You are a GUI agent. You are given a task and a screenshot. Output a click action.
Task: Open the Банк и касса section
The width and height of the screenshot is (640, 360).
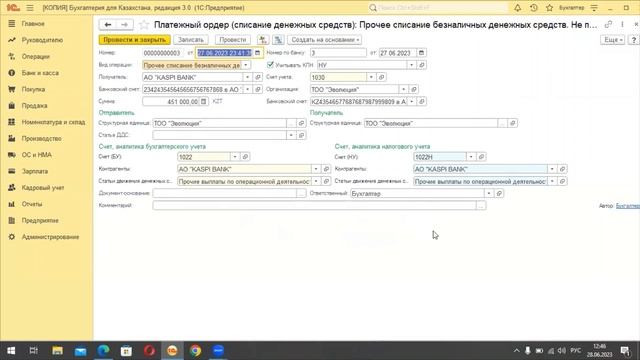[40, 73]
